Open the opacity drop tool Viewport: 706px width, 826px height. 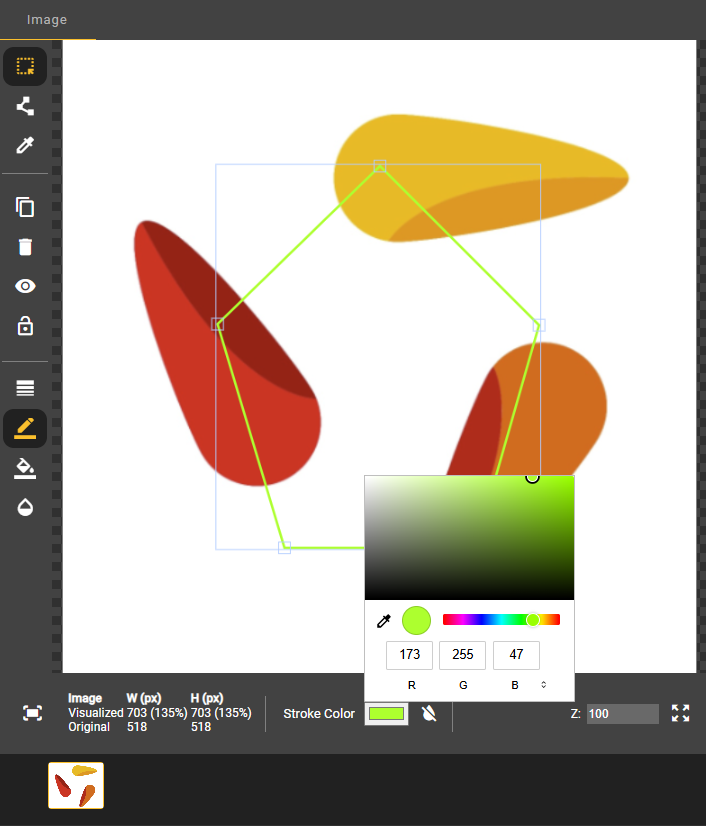click(25, 507)
